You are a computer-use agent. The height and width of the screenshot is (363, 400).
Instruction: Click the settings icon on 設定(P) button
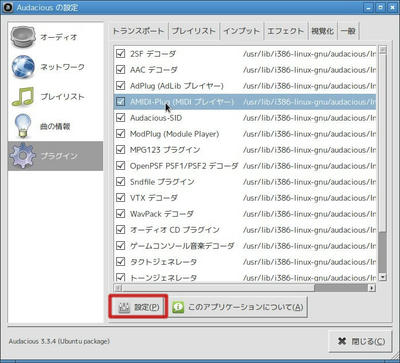point(124,307)
